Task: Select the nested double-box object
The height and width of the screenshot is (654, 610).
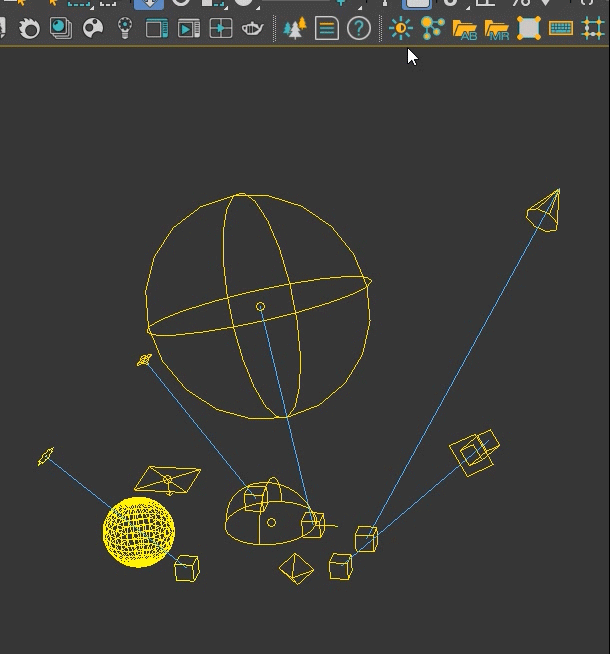Action: pos(474,453)
